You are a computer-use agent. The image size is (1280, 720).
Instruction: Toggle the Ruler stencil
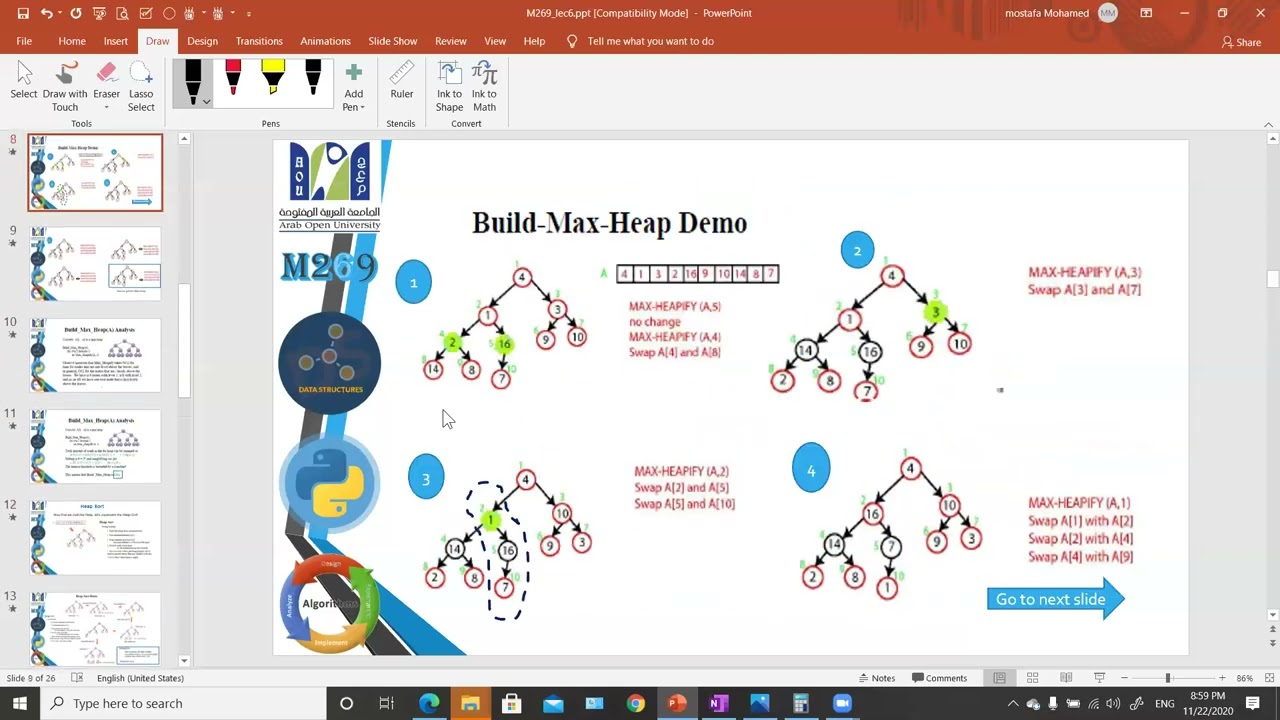coord(401,81)
